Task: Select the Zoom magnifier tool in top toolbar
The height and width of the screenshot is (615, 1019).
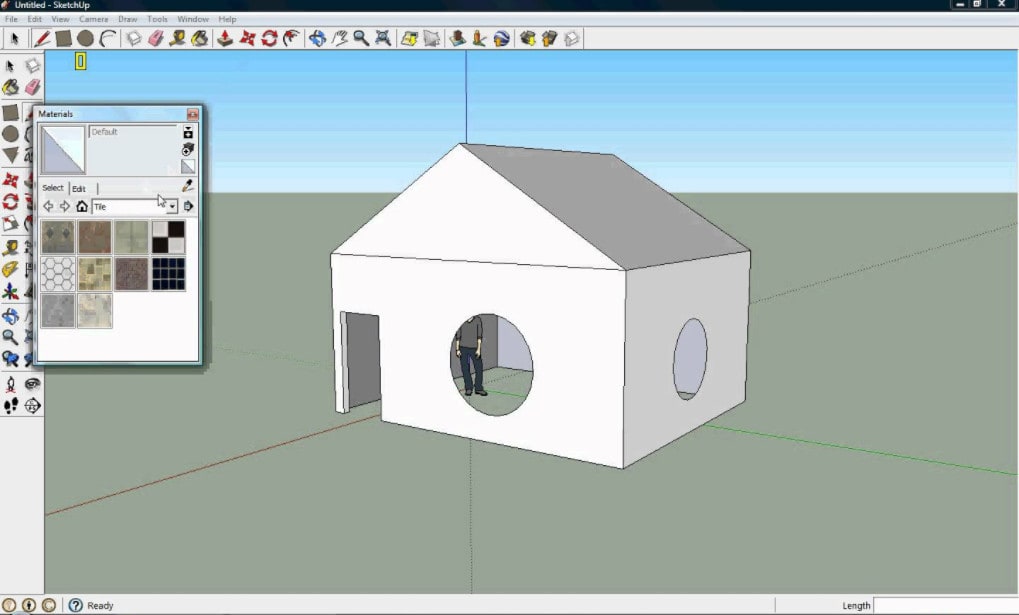Action: pos(360,39)
